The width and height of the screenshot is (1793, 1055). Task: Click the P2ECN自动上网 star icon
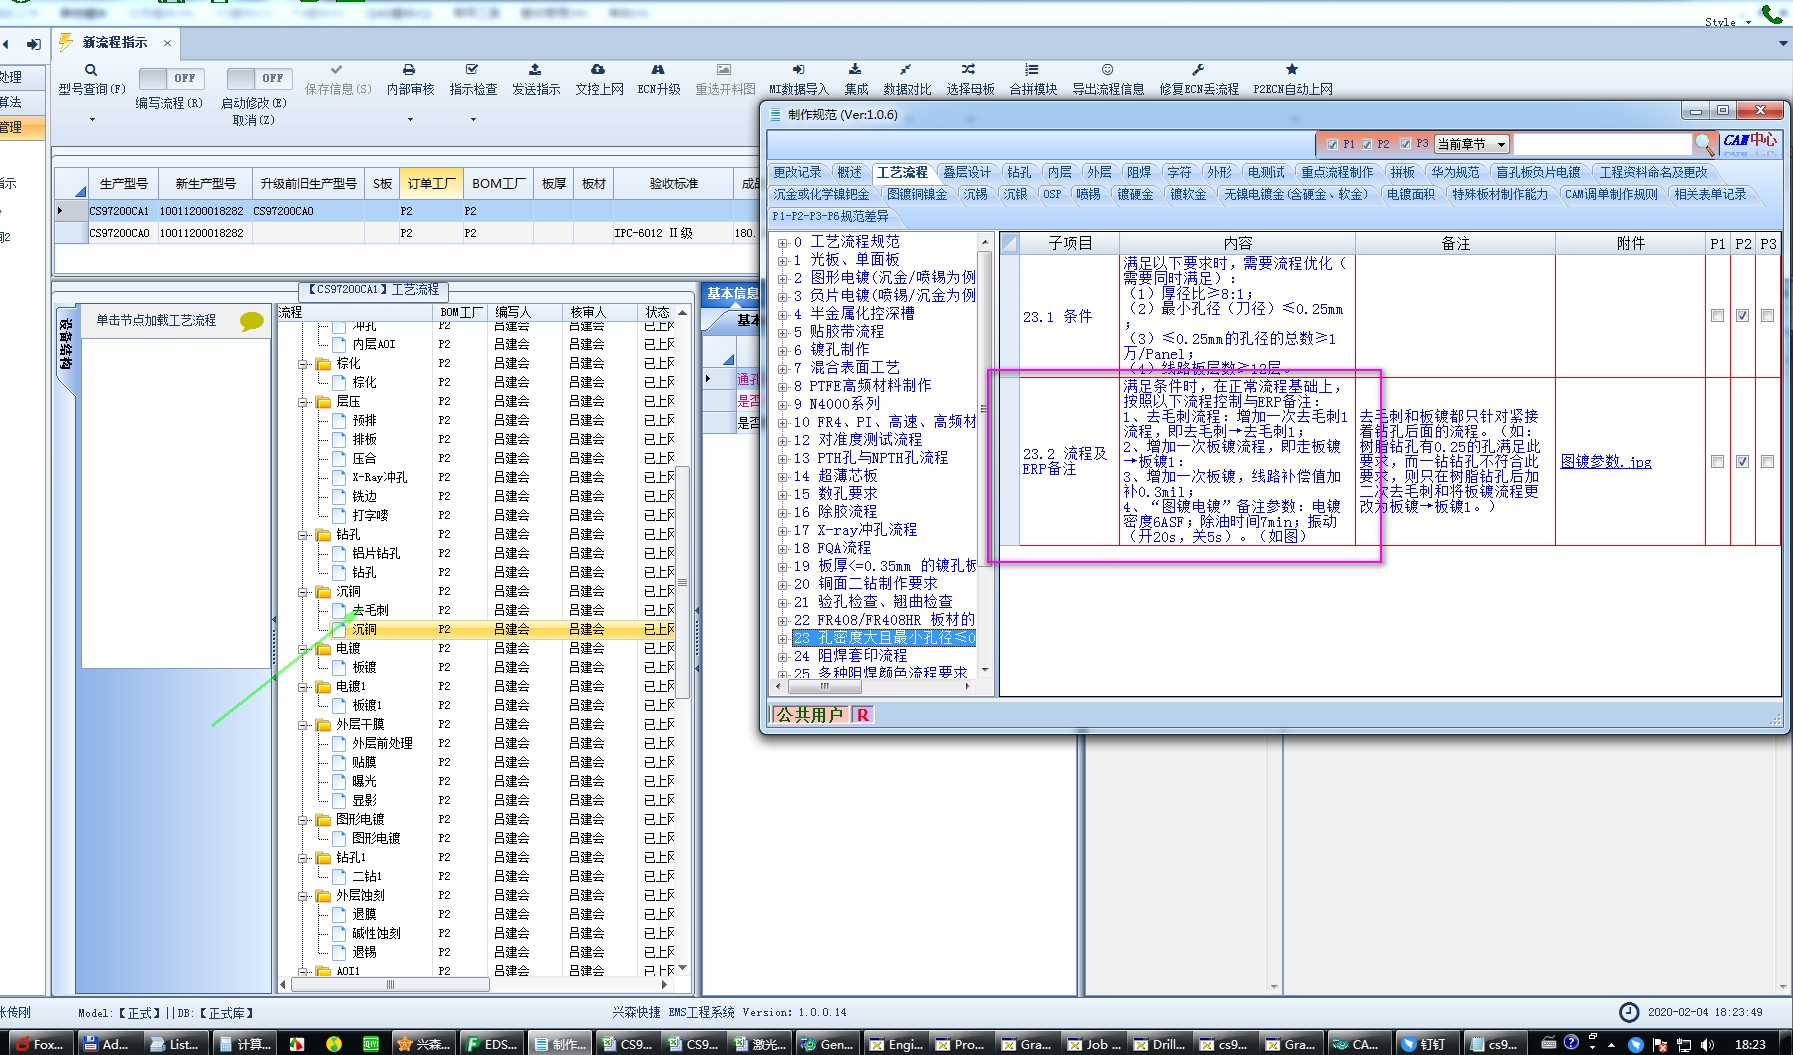click(x=1292, y=70)
